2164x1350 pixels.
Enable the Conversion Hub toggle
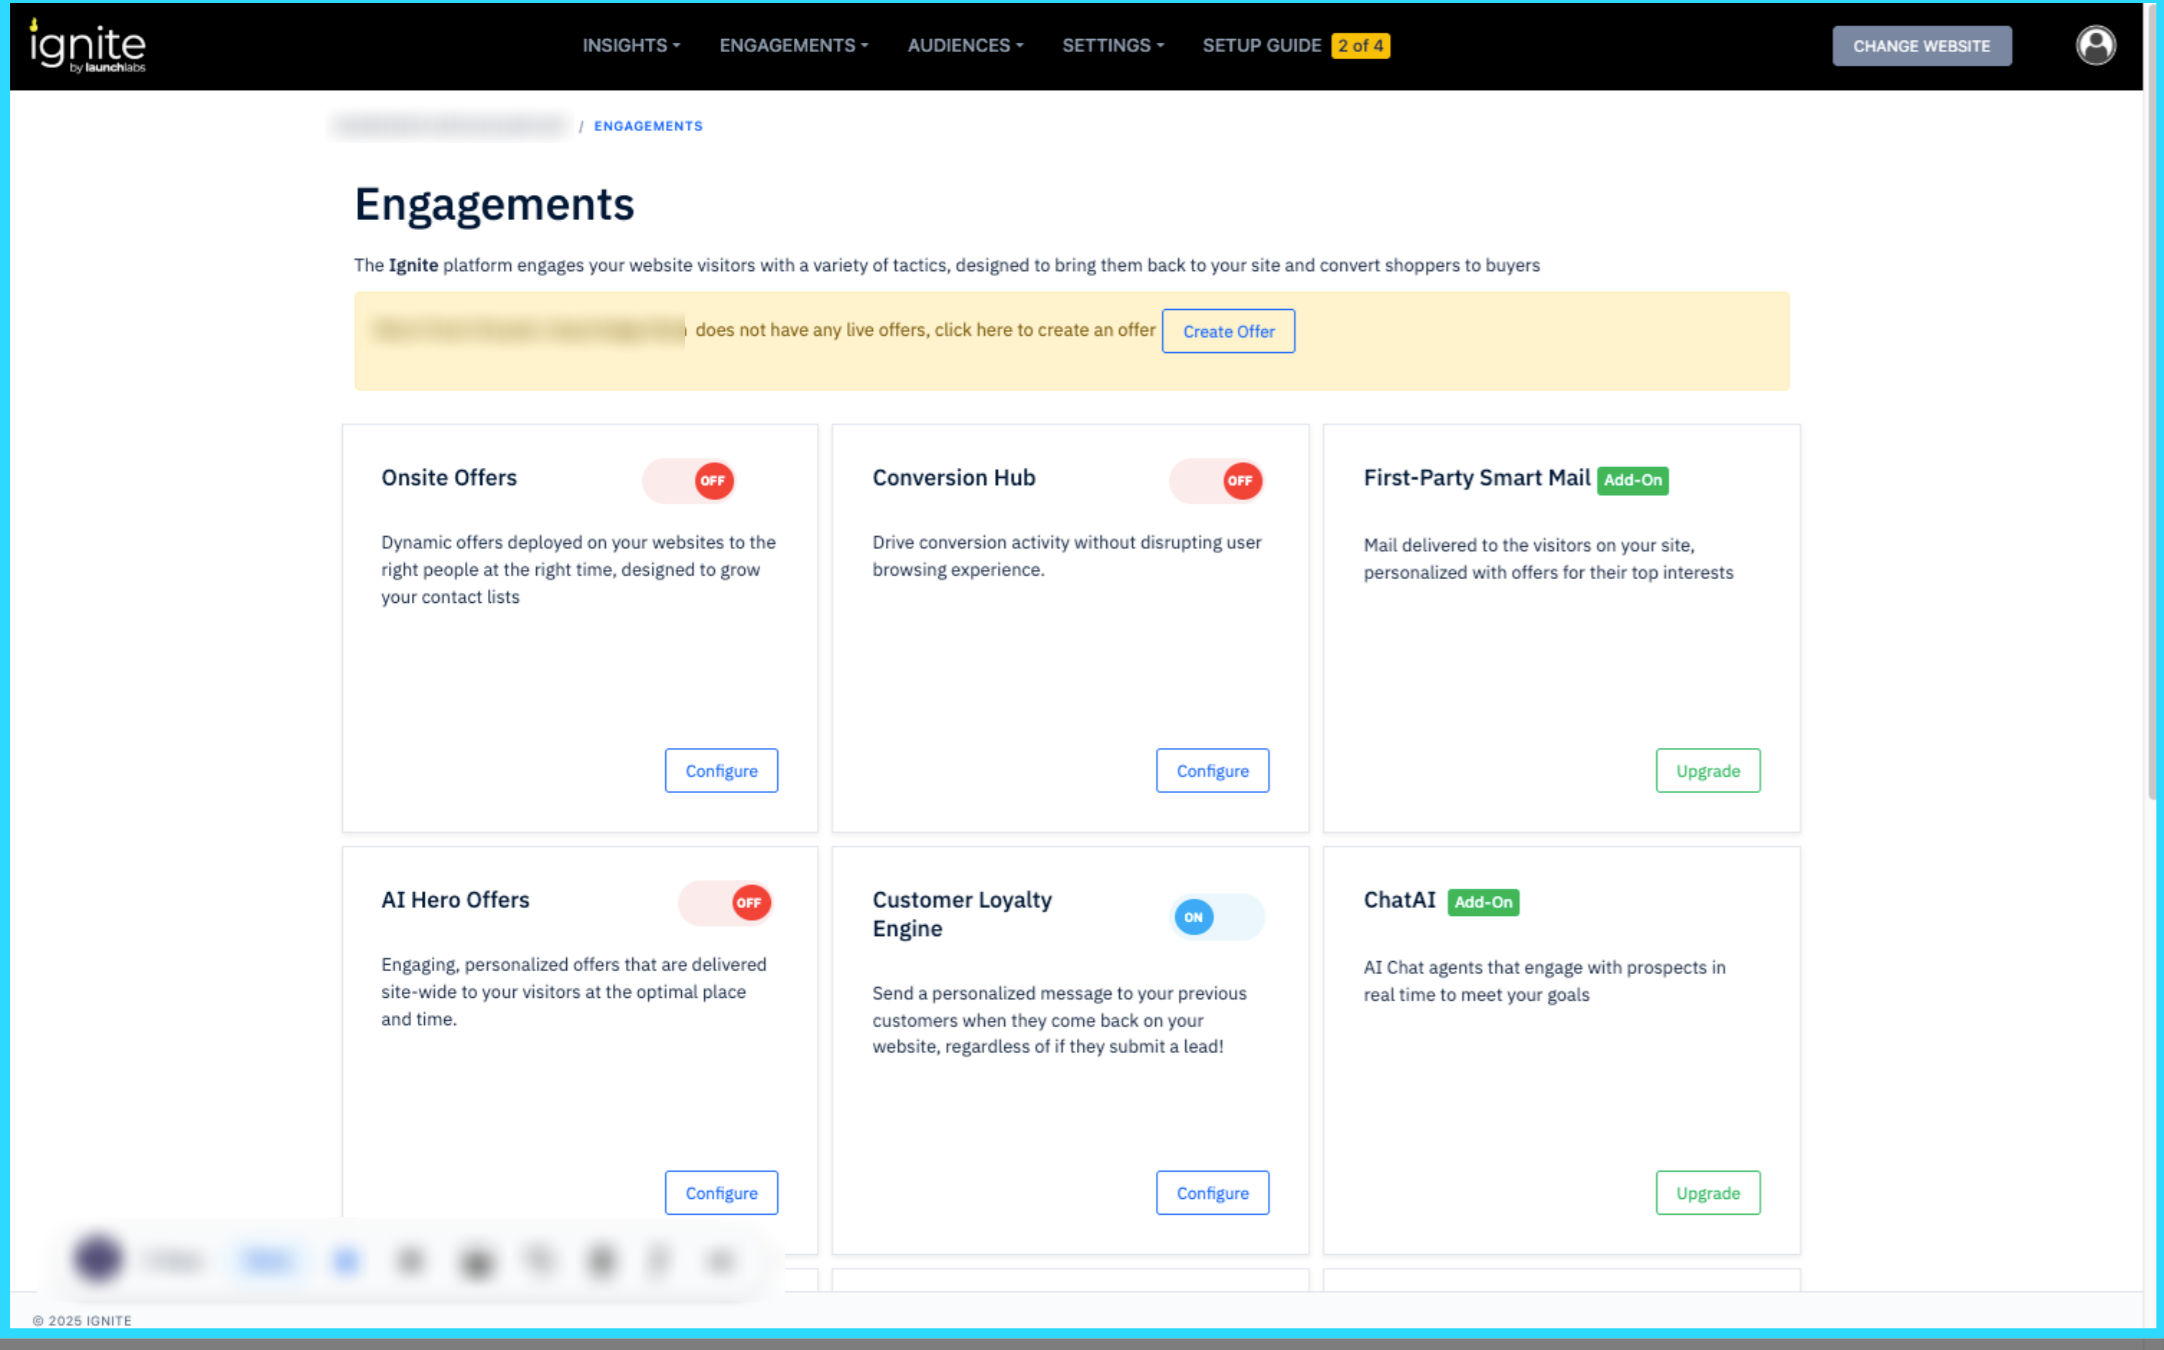pyautogui.click(x=1216, y=481)
